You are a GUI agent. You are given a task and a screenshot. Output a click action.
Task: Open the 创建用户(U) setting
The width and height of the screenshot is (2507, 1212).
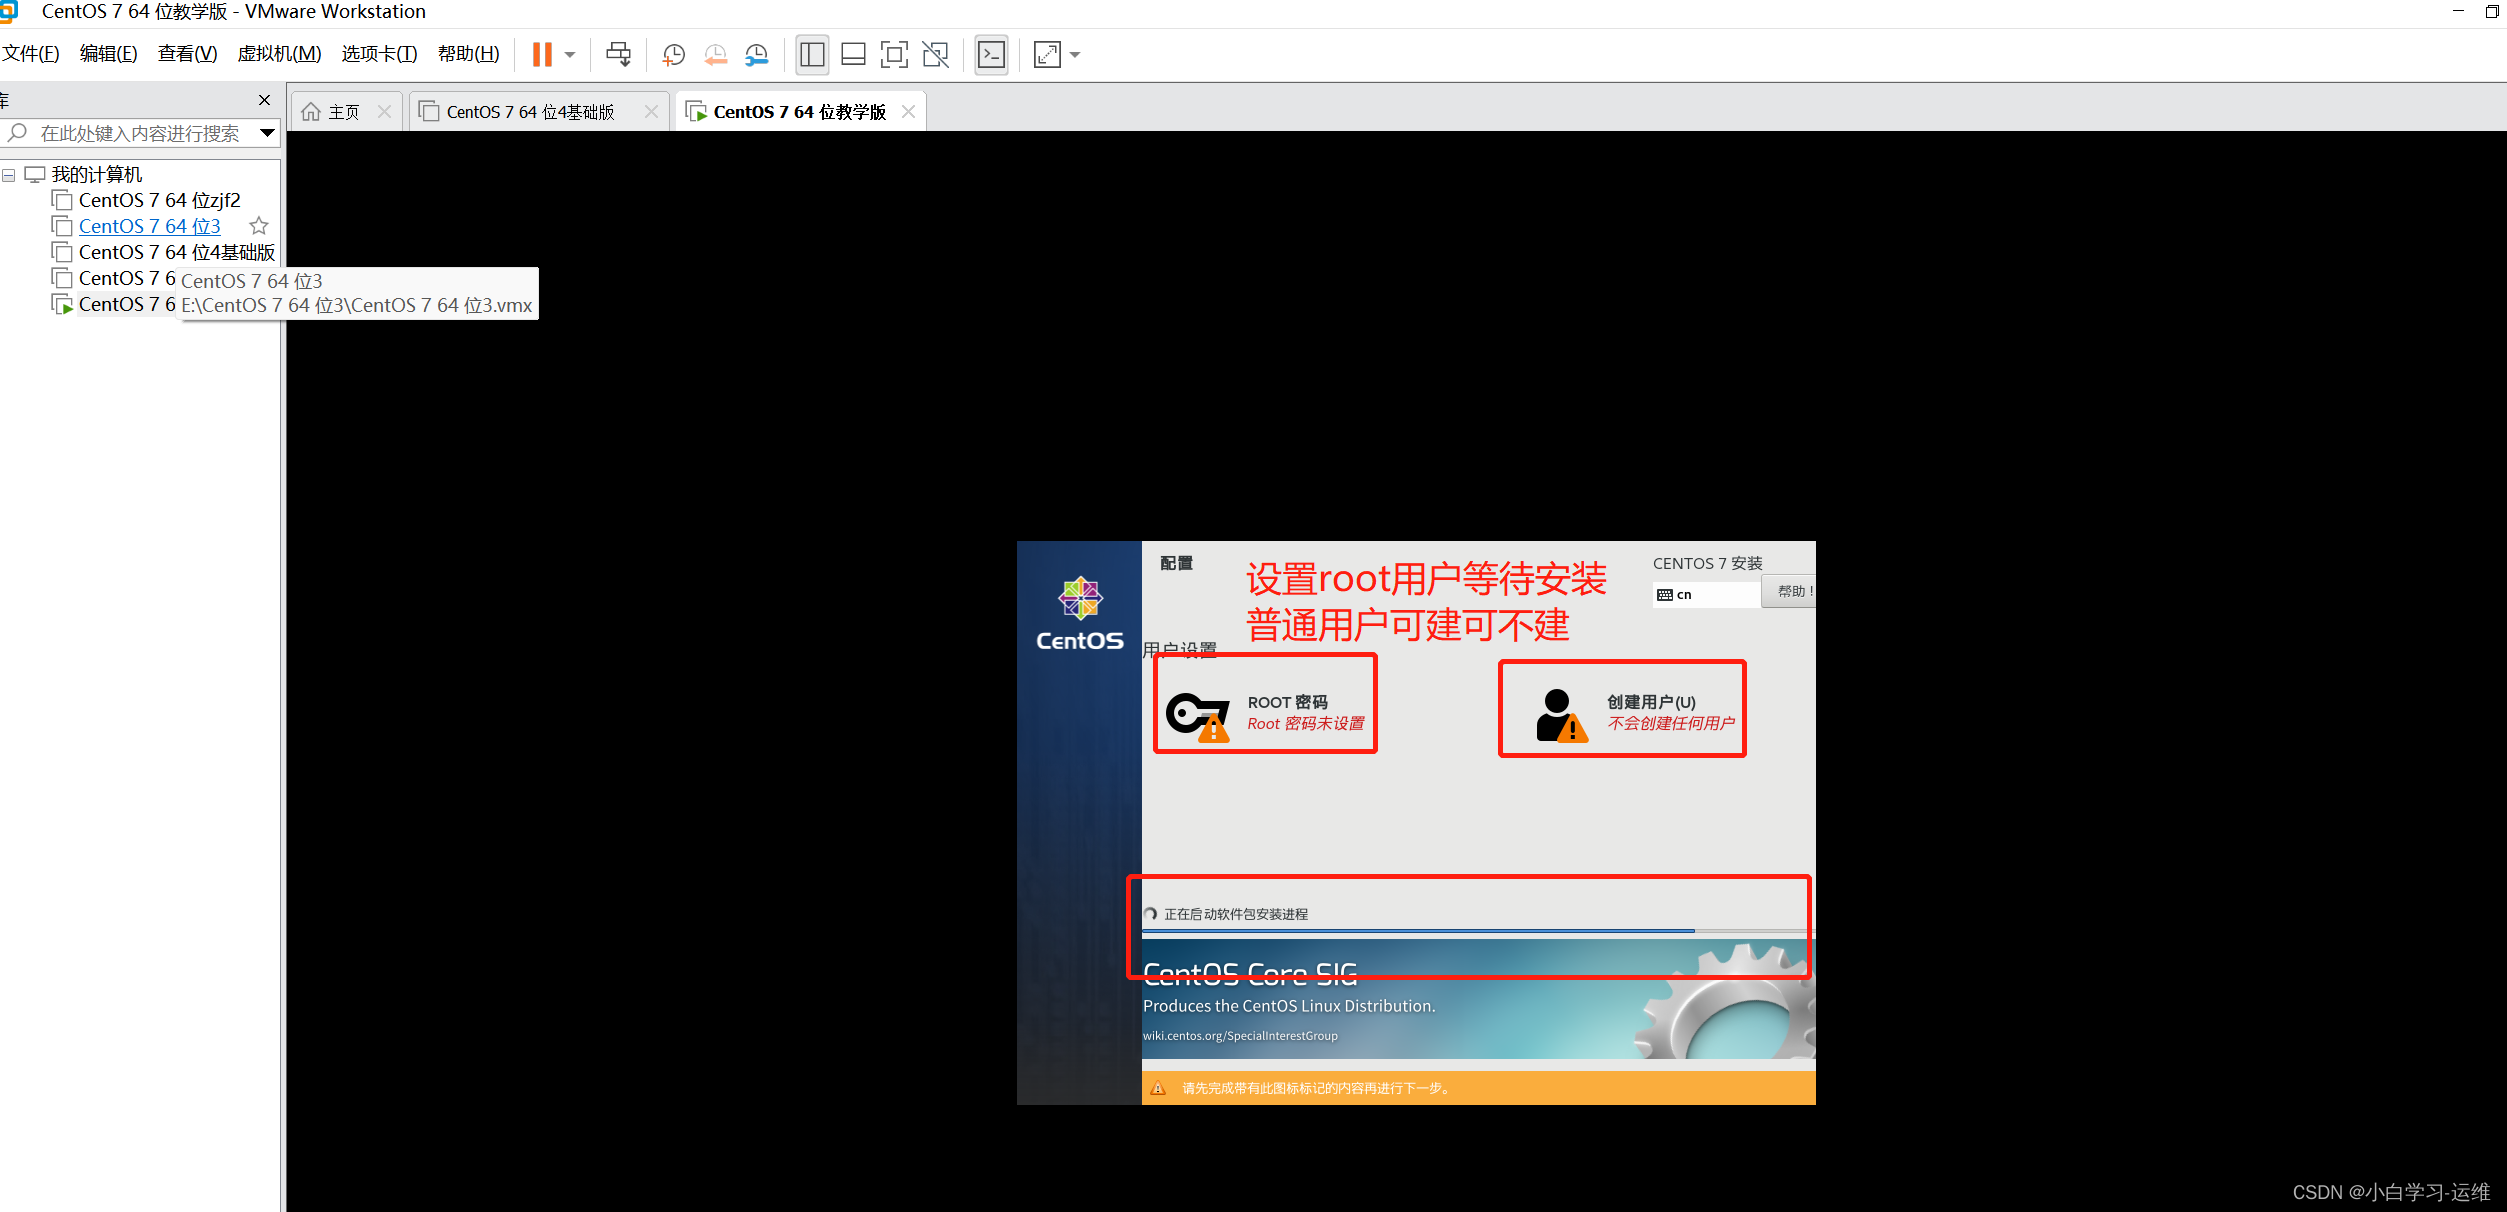[1635, 713]
